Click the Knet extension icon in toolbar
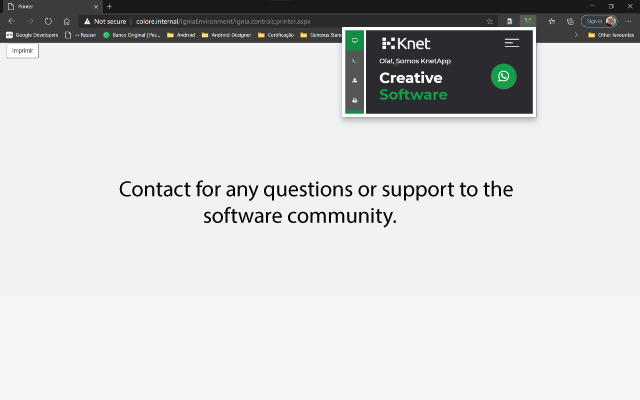Viewport: 640px width, 400px height. point(528,21)
